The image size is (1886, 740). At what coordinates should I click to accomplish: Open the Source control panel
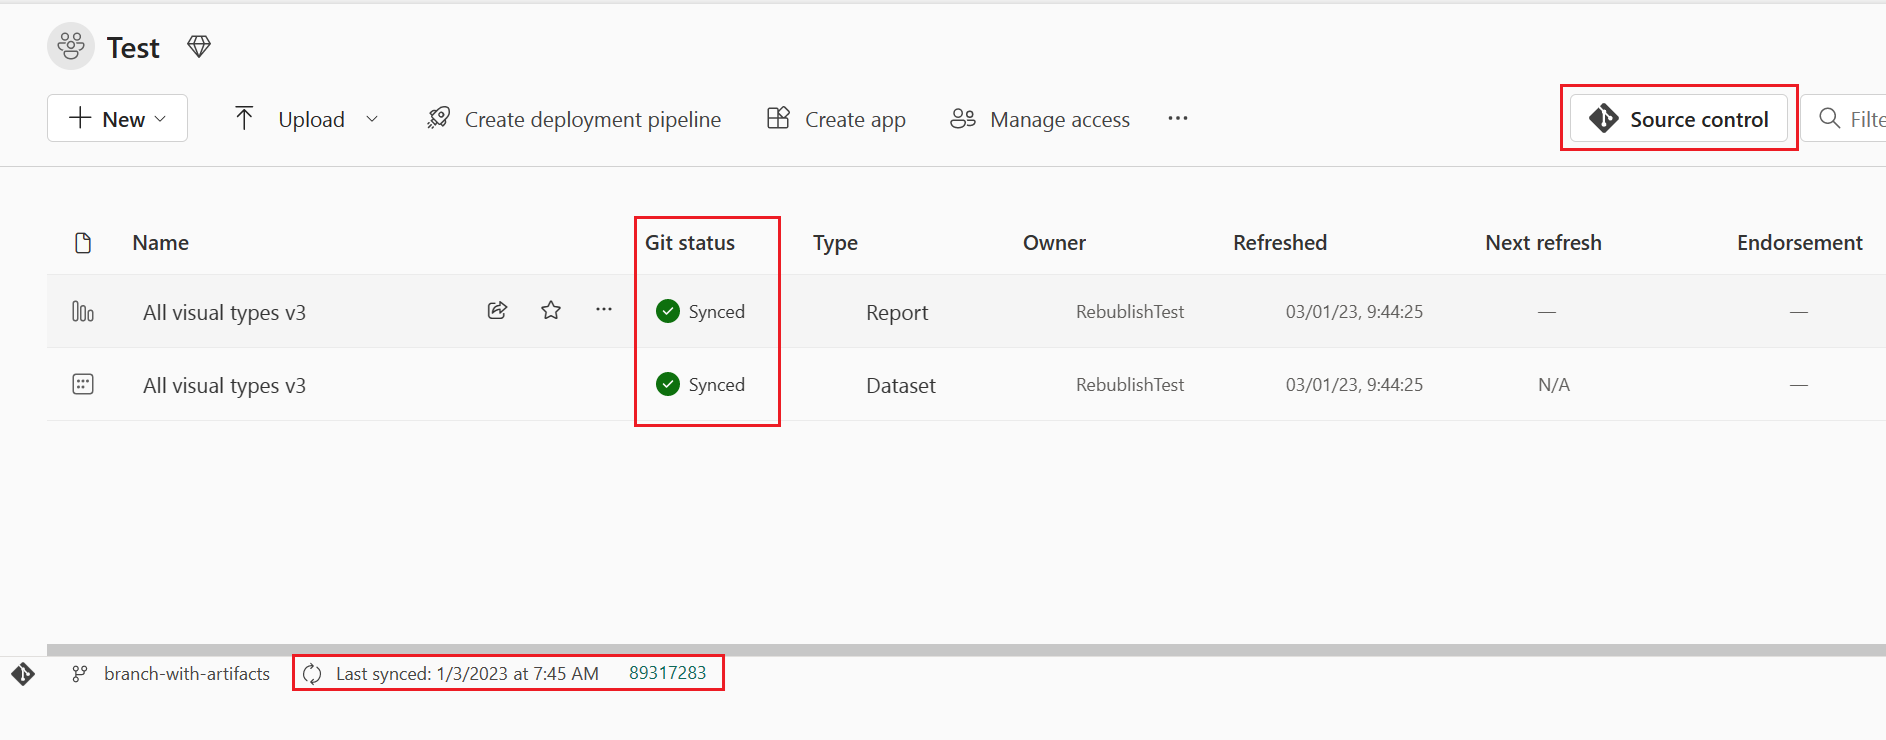click(1679, 119)
